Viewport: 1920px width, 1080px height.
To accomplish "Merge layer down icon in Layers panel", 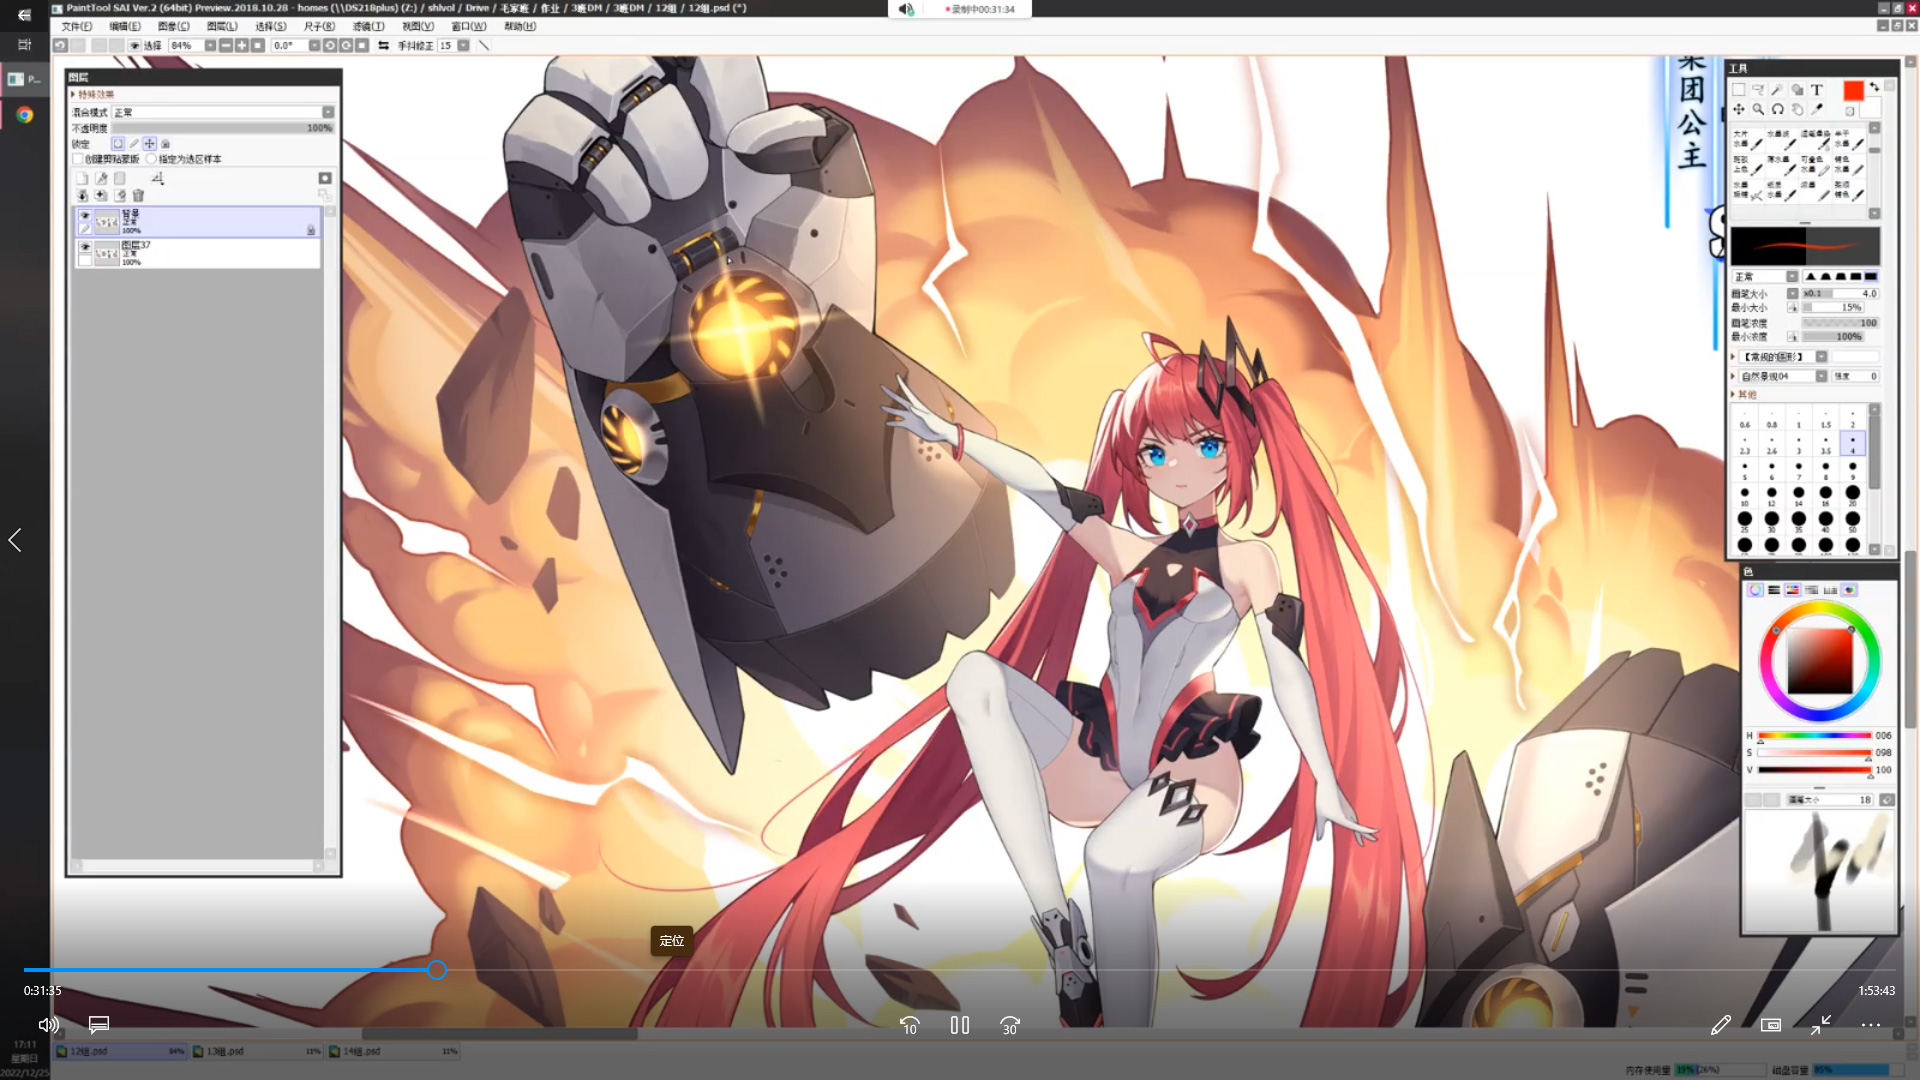I will coord(83,195).
